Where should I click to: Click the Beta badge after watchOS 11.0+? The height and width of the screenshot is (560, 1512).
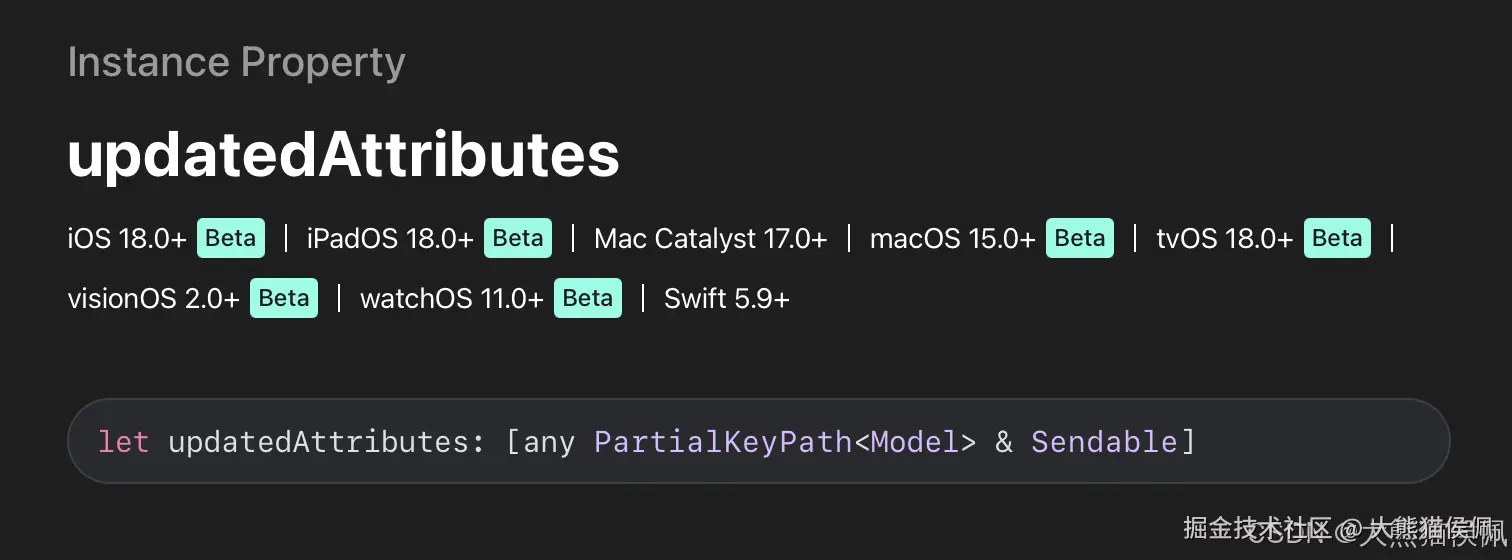click(588, 298)
